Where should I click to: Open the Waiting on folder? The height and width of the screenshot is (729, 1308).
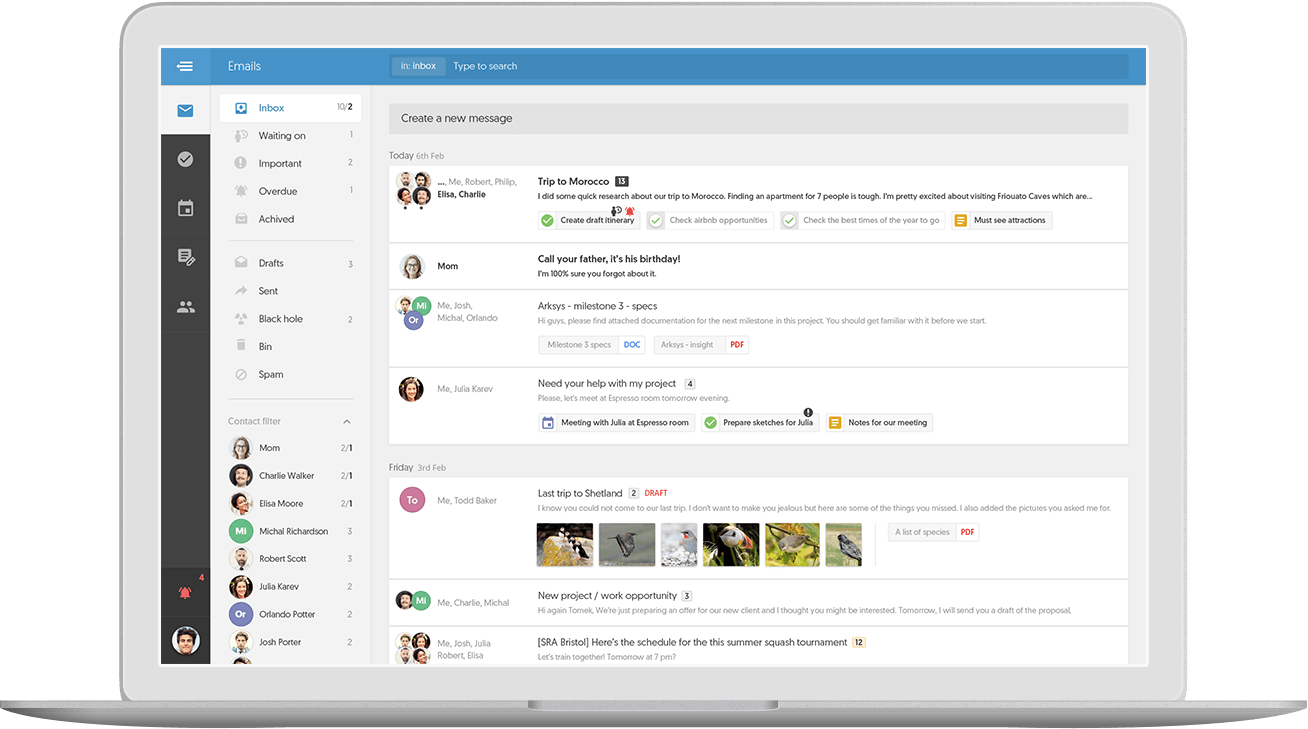pos(290,136)
